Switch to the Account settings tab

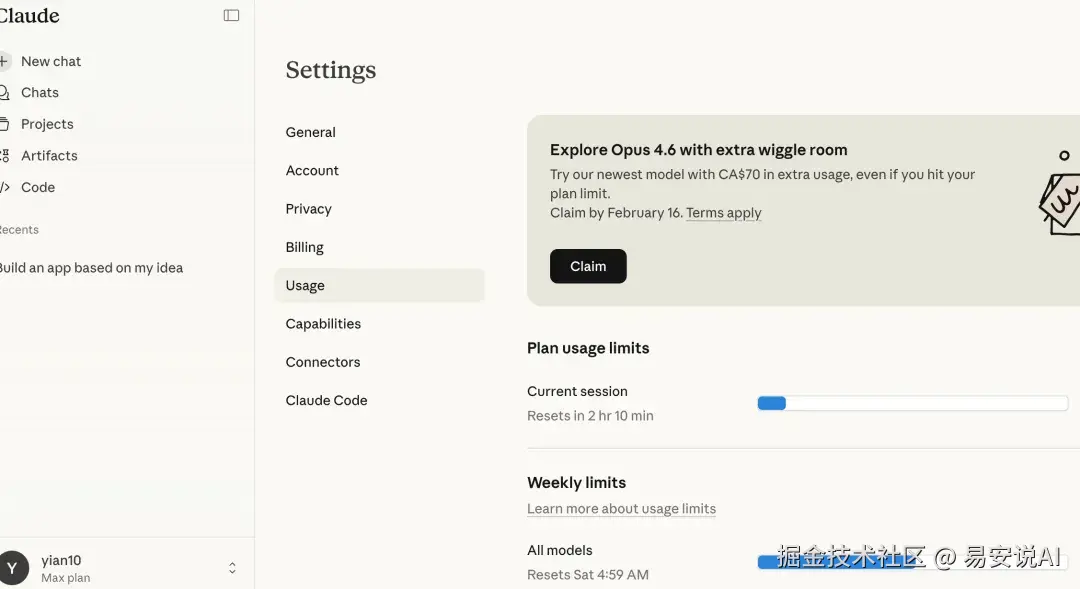click(x=312, y=171)
